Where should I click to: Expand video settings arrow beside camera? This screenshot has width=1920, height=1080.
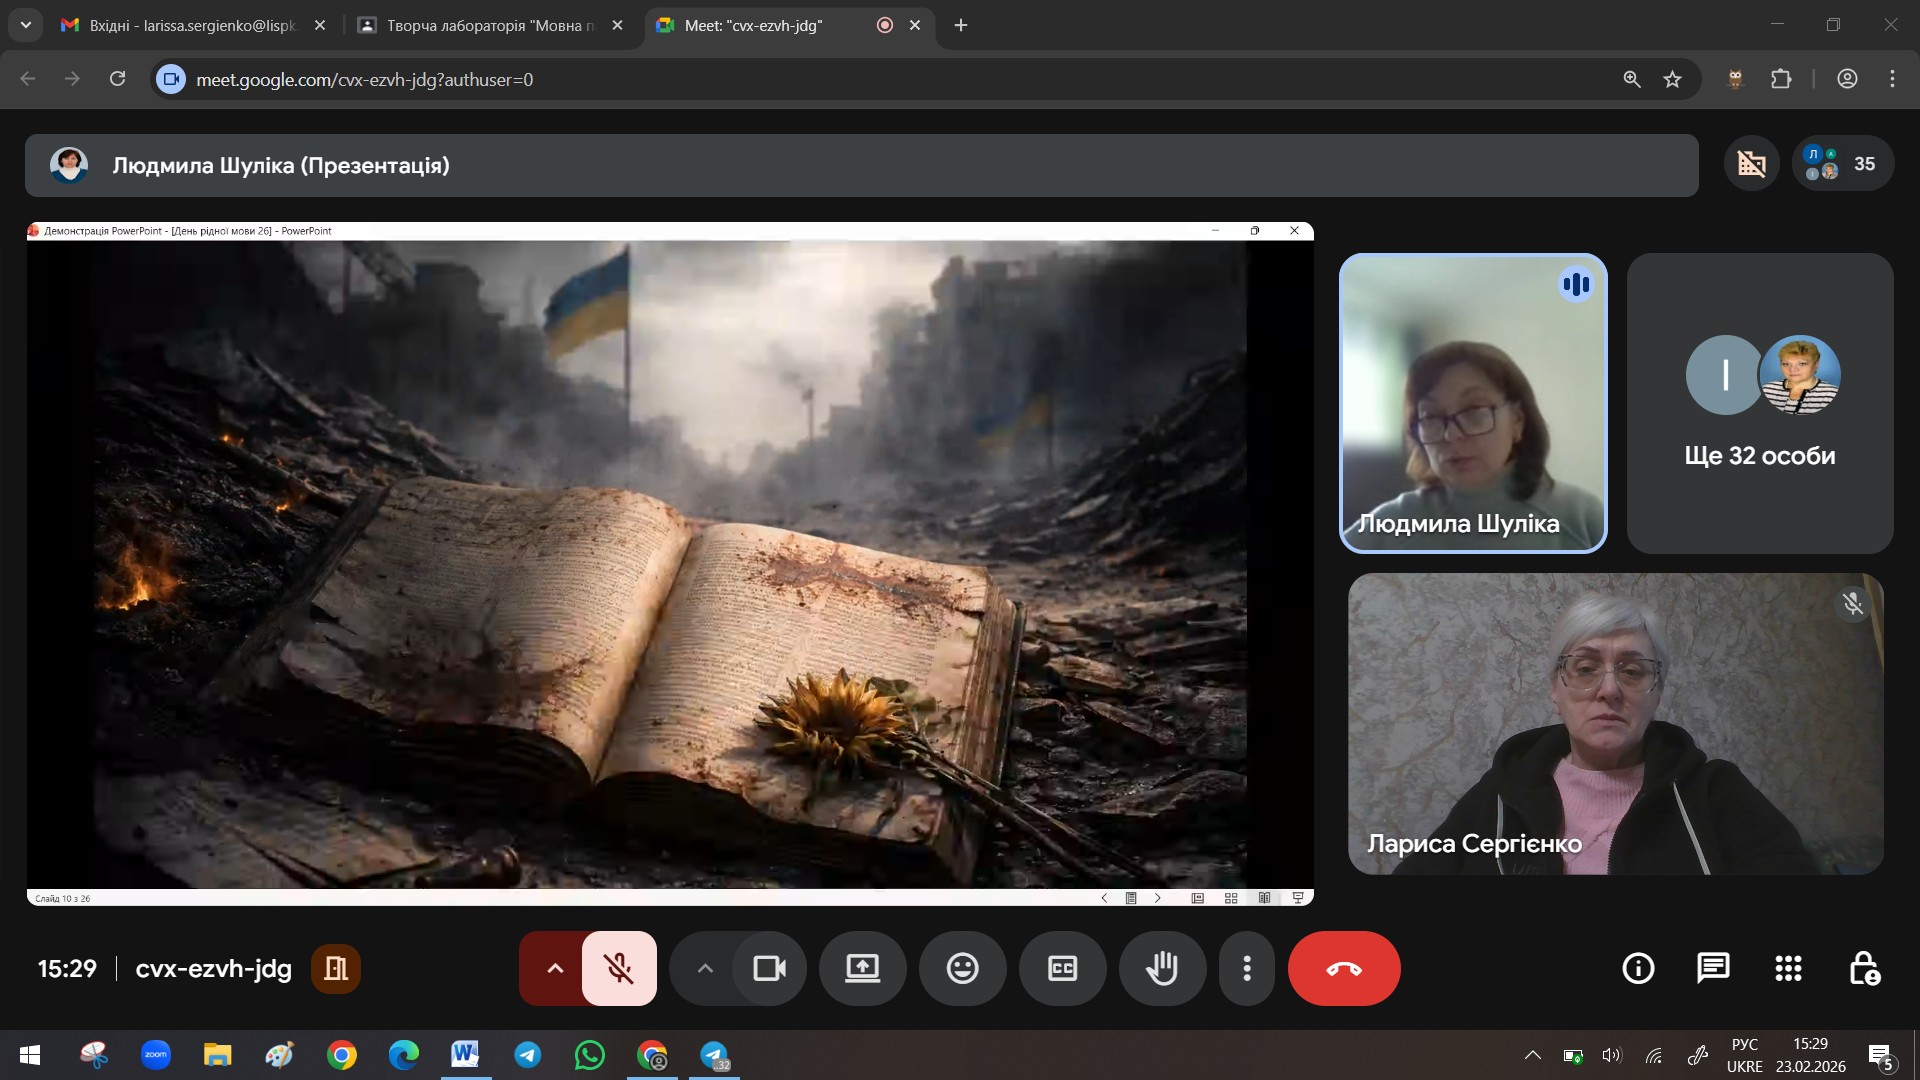705,968
